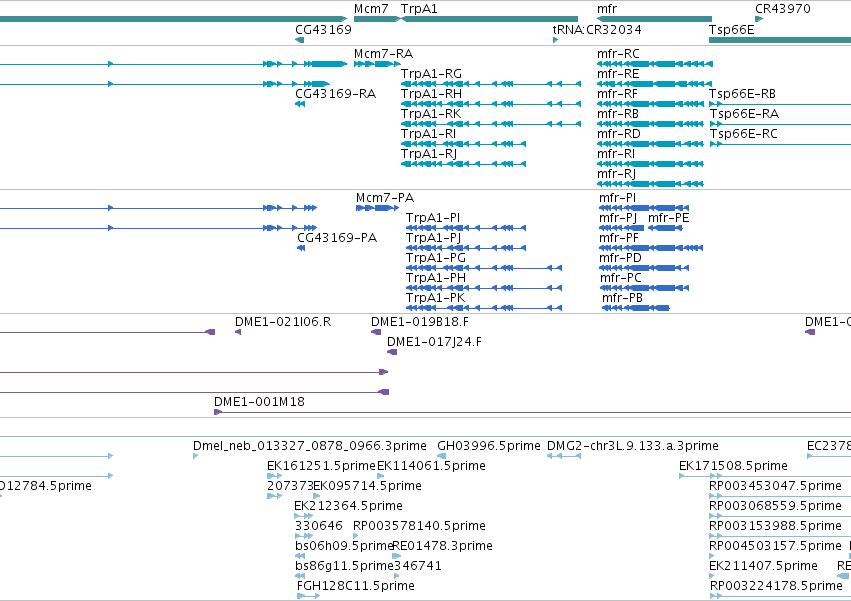Click the Tsp66E-RA transcript label
The image size is (851, 601).
(744, 114)
